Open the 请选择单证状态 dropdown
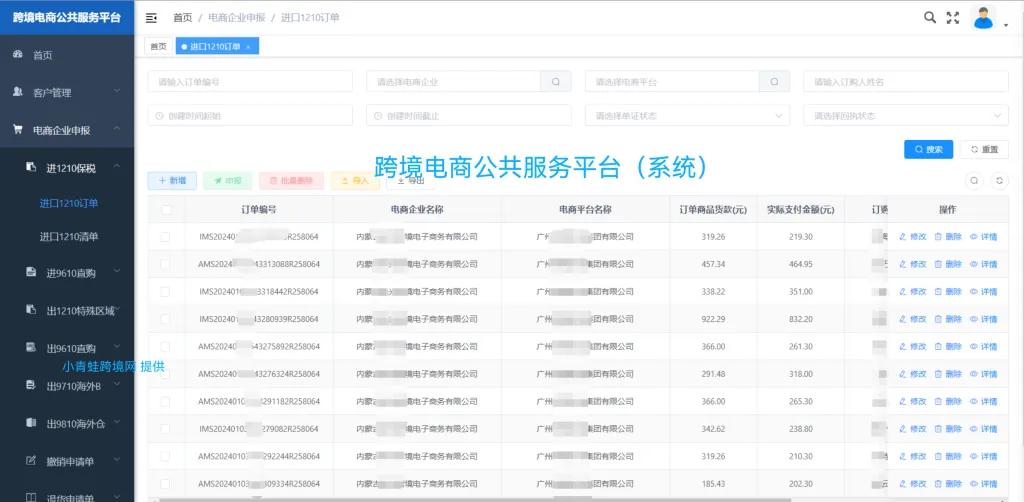Image resolution: width=1024 pixels, height=502 pixels. 688,116
